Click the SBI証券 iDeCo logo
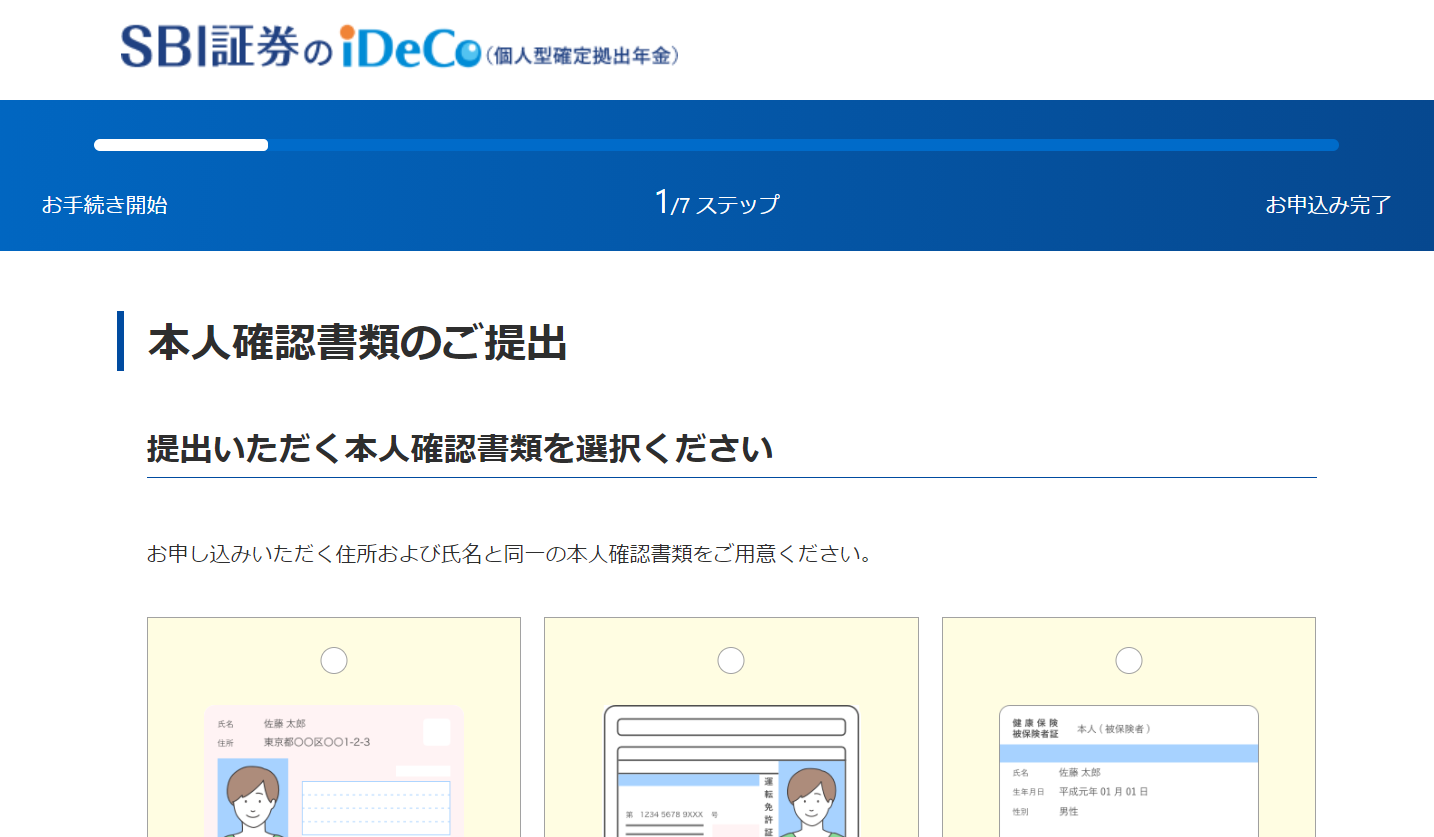This screenshot has height=837, width=1434. coord(300,47)
